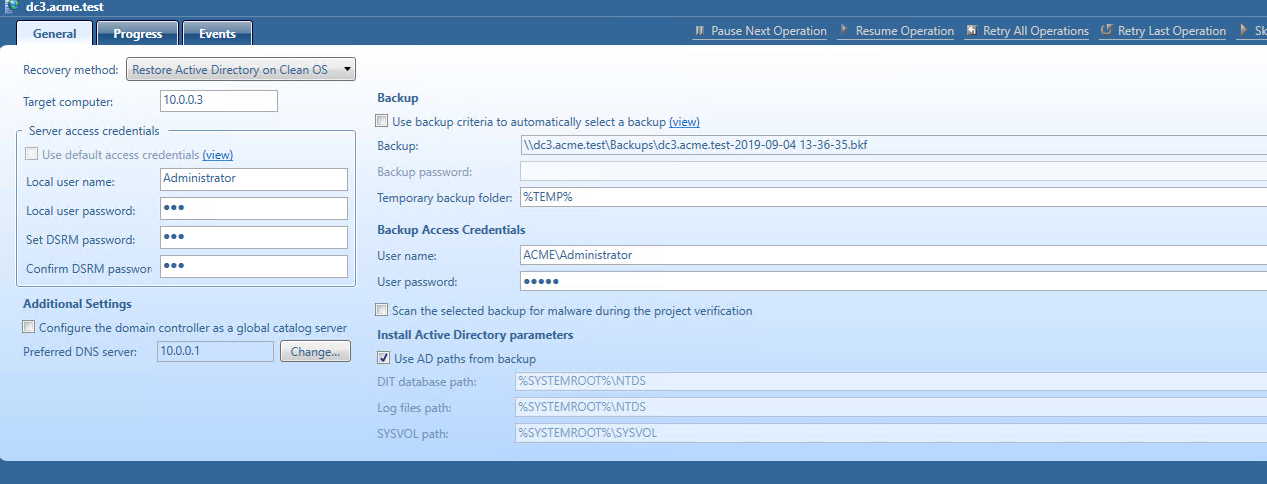
Task: Toggle global catalog server configuration checkbox
Action: 29,328
